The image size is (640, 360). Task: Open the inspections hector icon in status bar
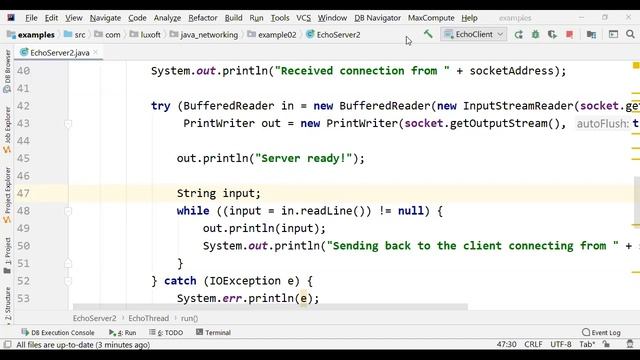[x=630, y=344]
